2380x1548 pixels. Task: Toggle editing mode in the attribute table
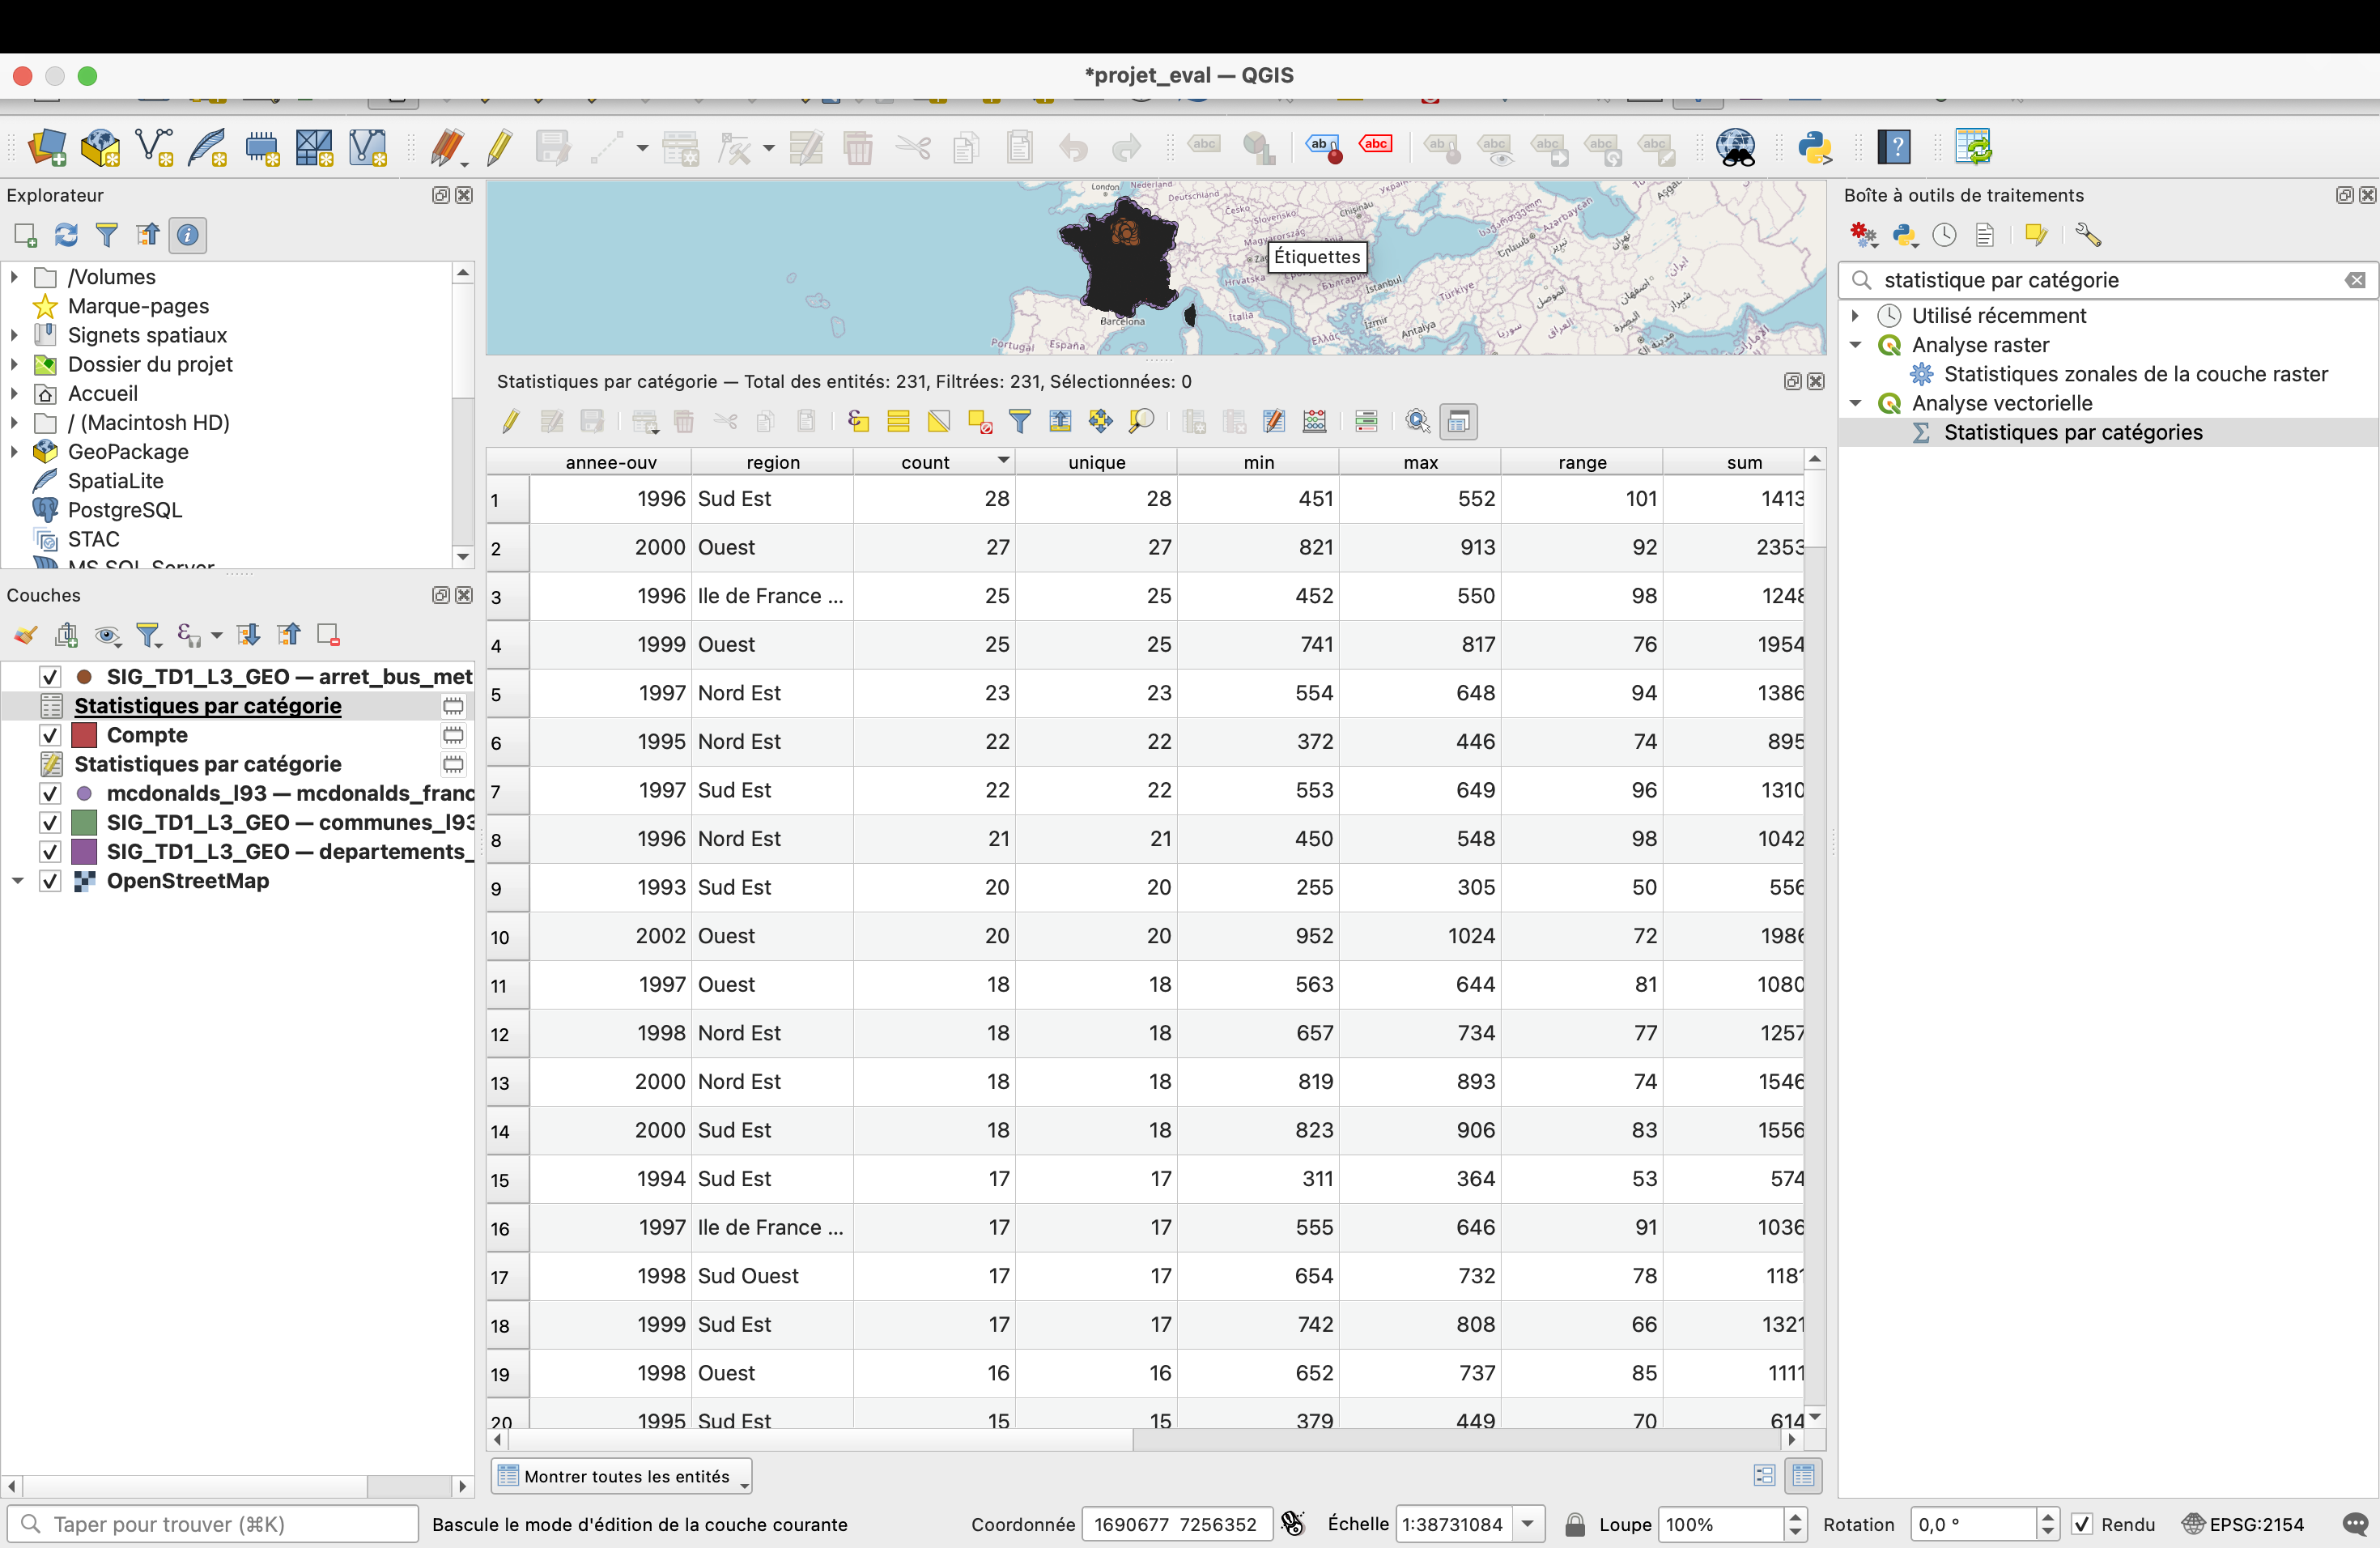point(510,421)
